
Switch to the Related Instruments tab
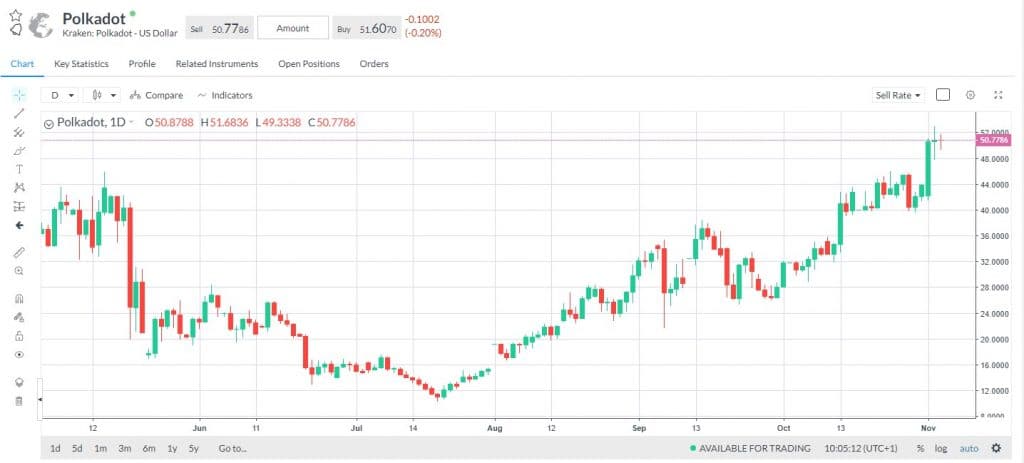217,64
